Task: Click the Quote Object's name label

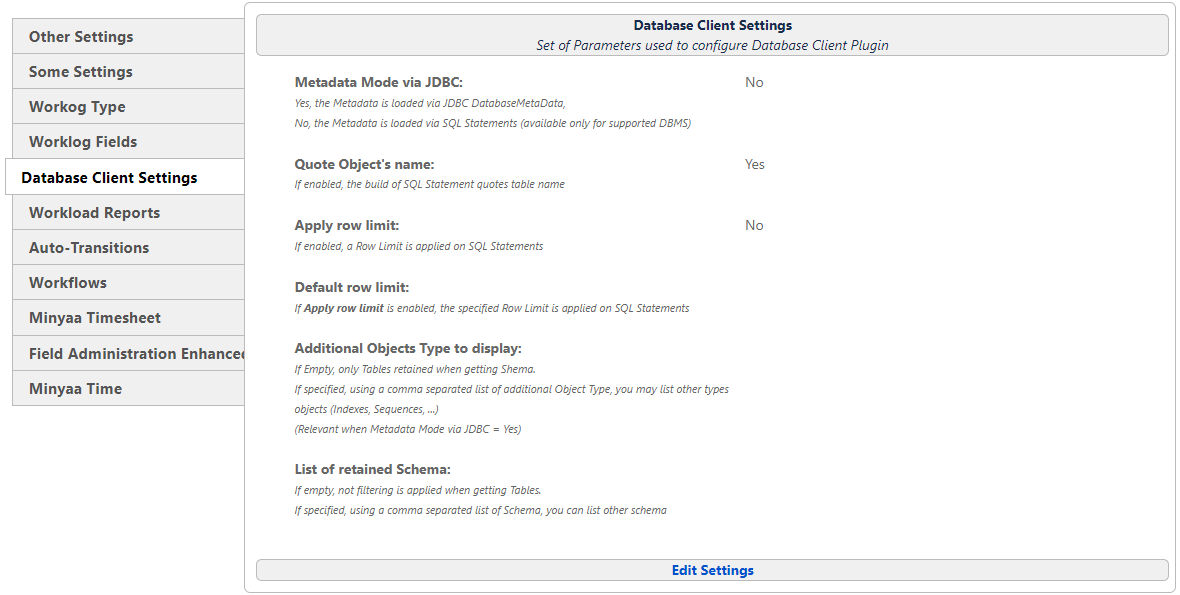Action: coord(364,164)
